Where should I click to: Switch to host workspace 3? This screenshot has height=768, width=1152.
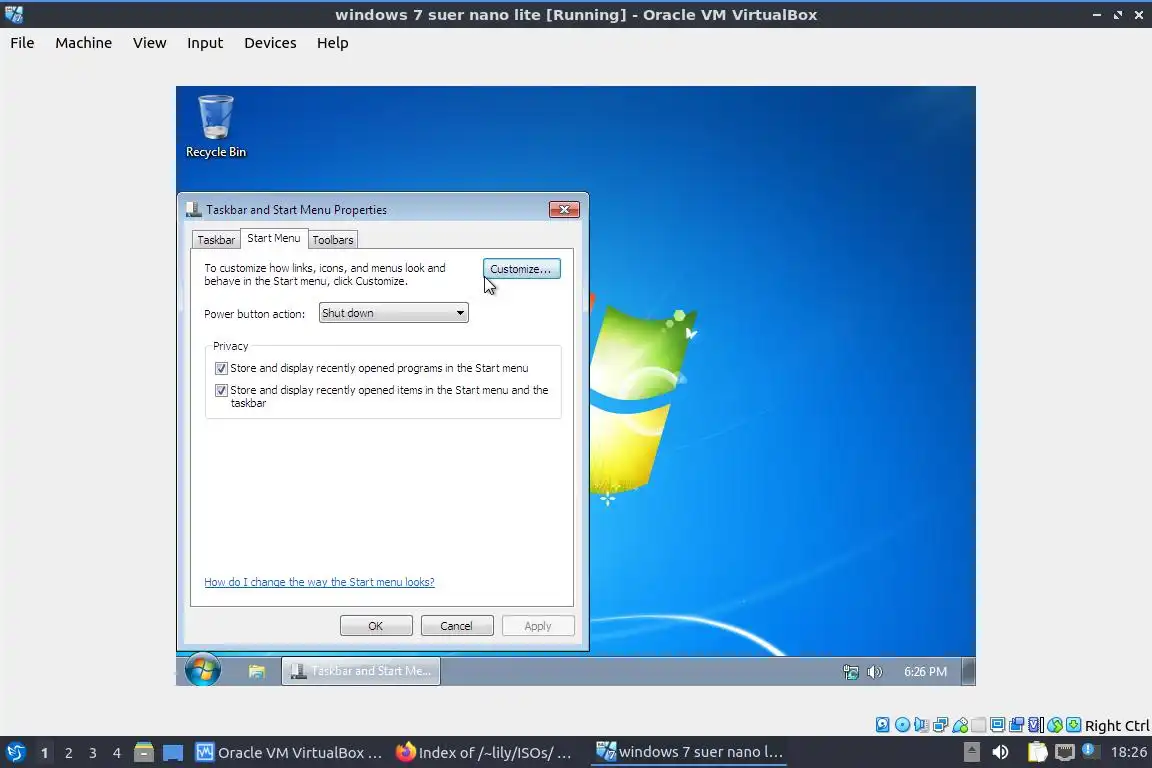pos(93,753)
